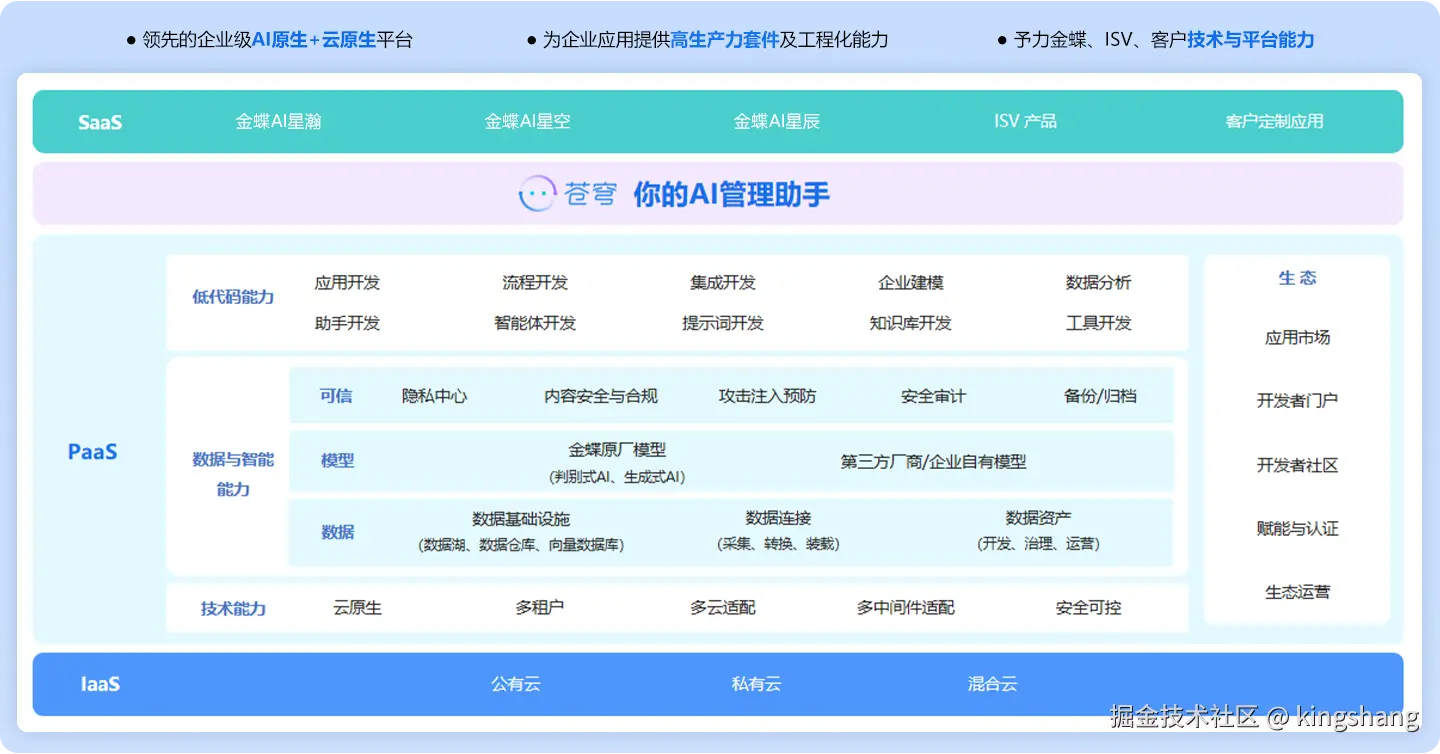The image size is (1440, 754).
Task: Select 金蝶AI星空 in the SaaS row
Action: pos(527,122)
